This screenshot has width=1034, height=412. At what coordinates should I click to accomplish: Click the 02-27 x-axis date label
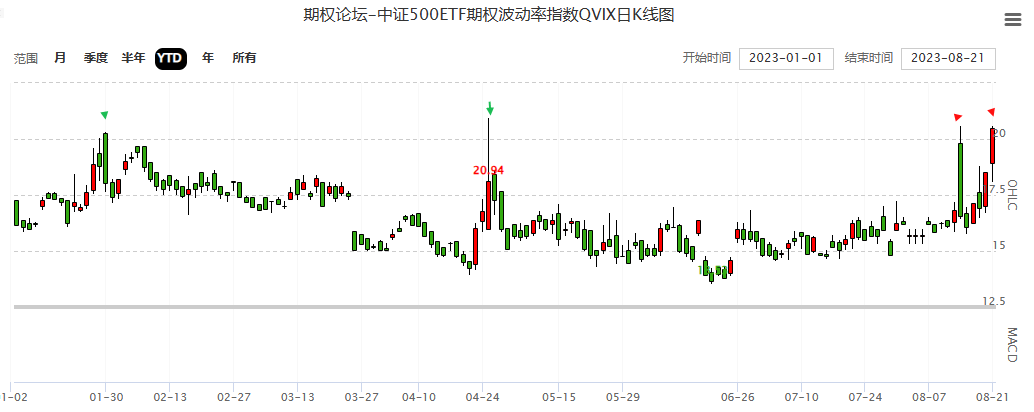234,397
